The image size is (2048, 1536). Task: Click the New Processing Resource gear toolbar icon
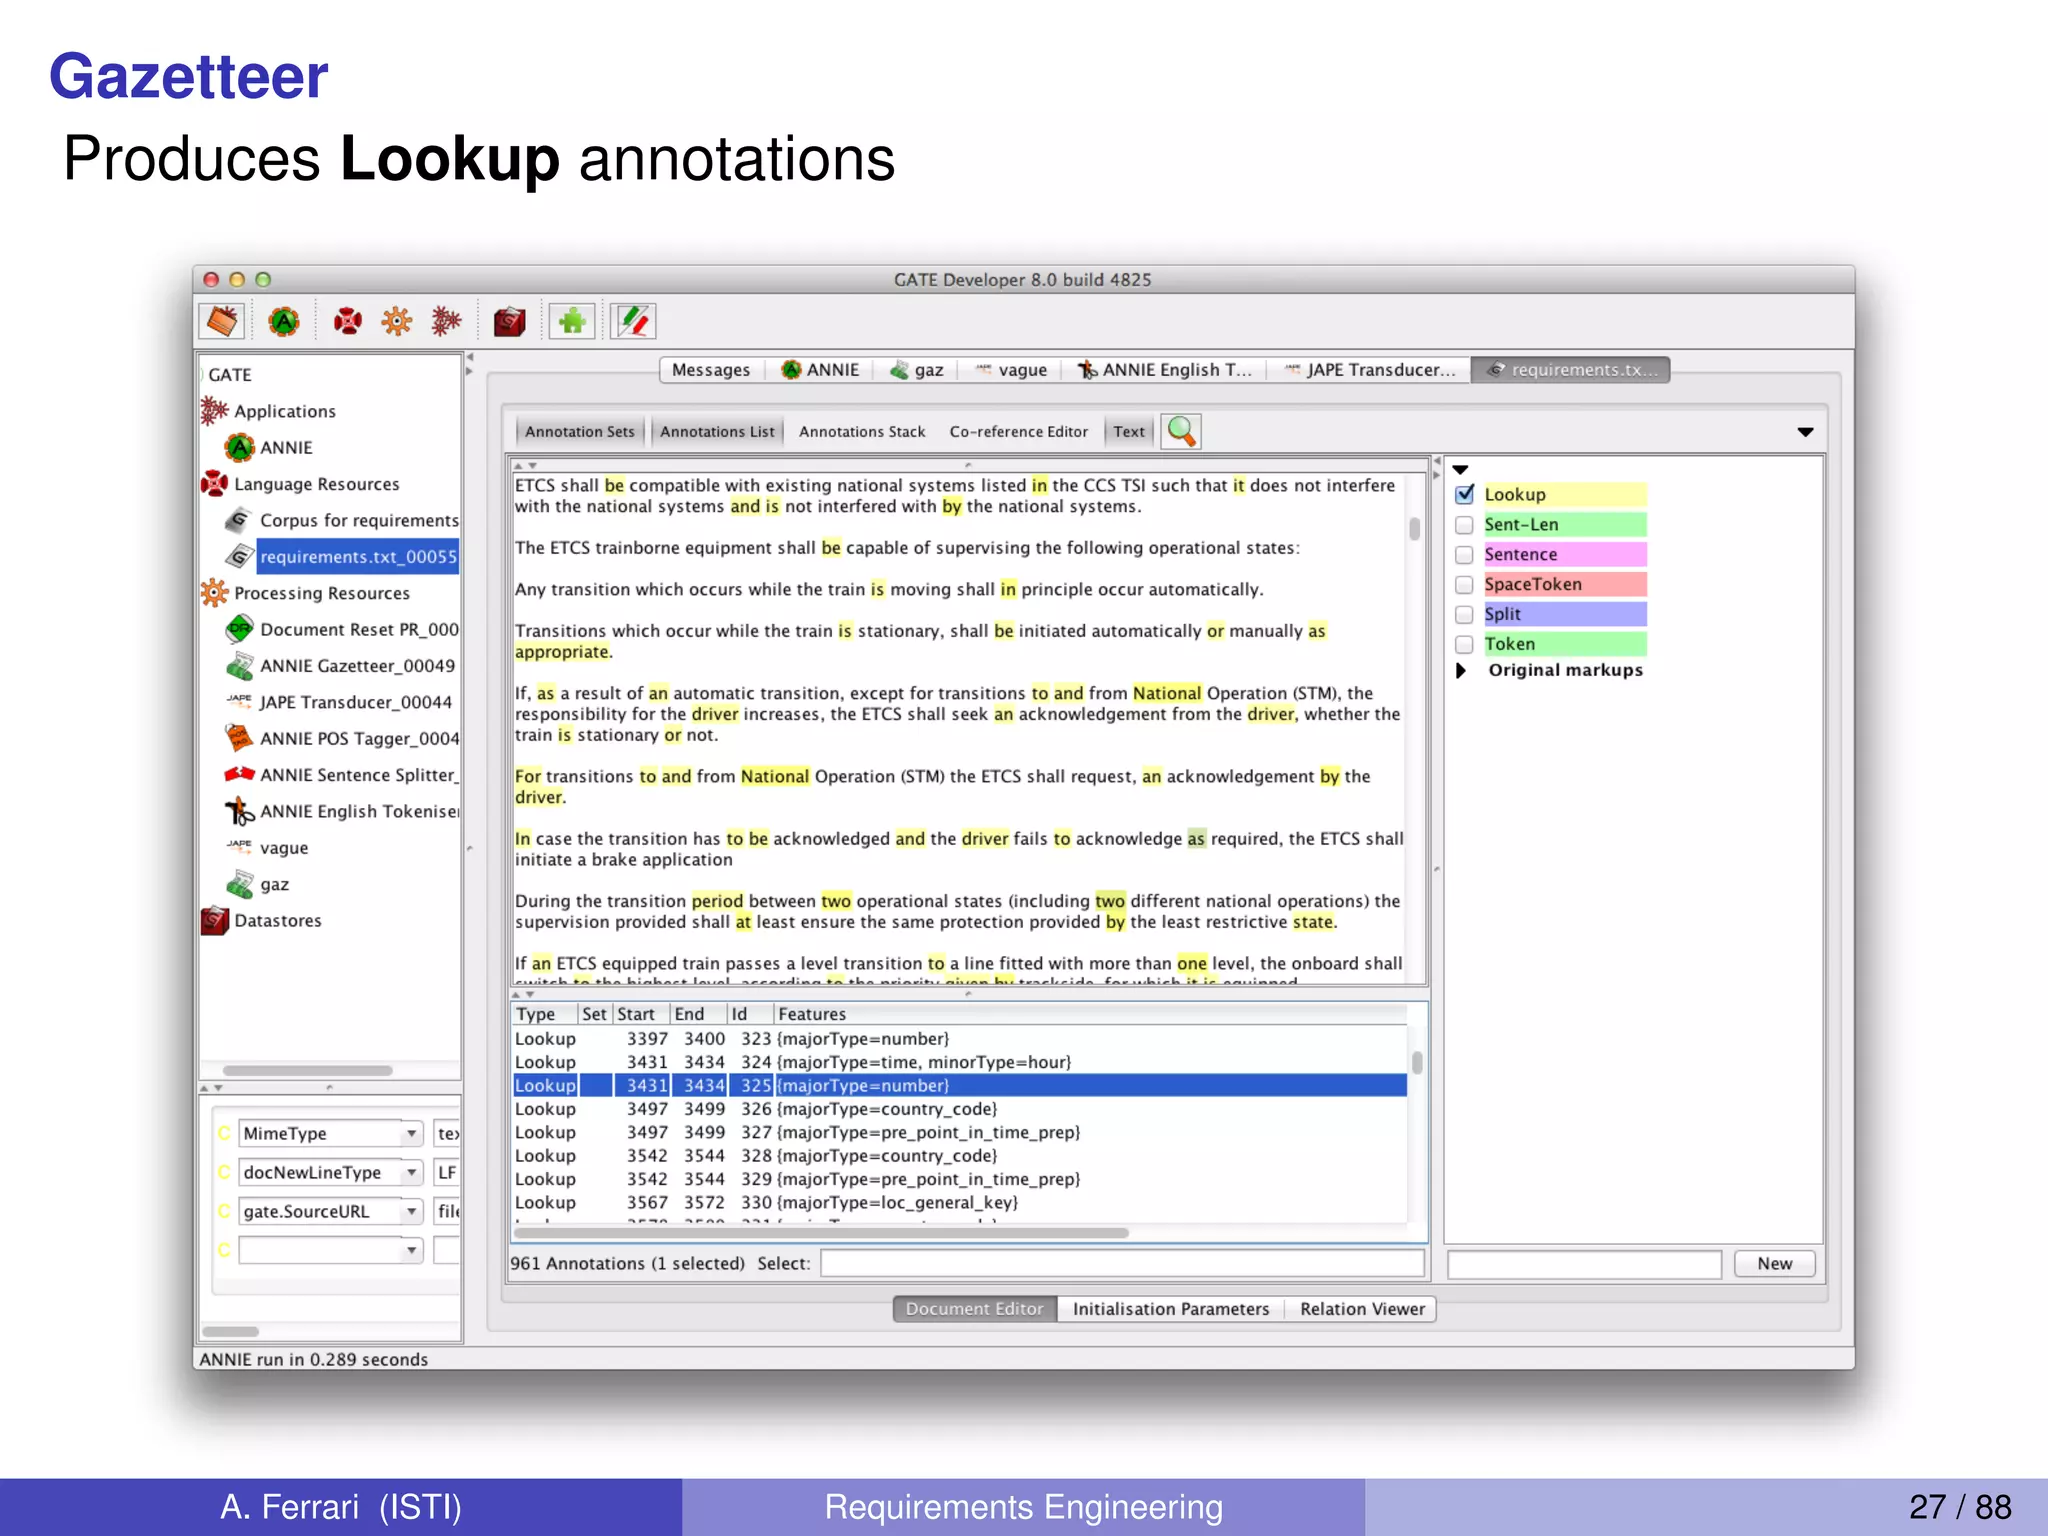tap(397, 321)
